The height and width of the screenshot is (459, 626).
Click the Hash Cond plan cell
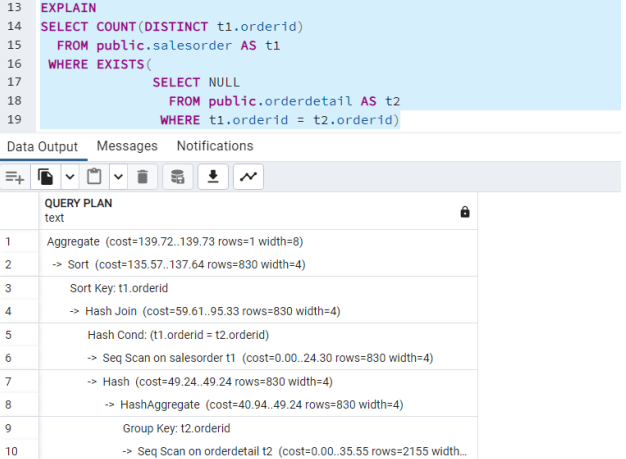click(x=258, y=335)
